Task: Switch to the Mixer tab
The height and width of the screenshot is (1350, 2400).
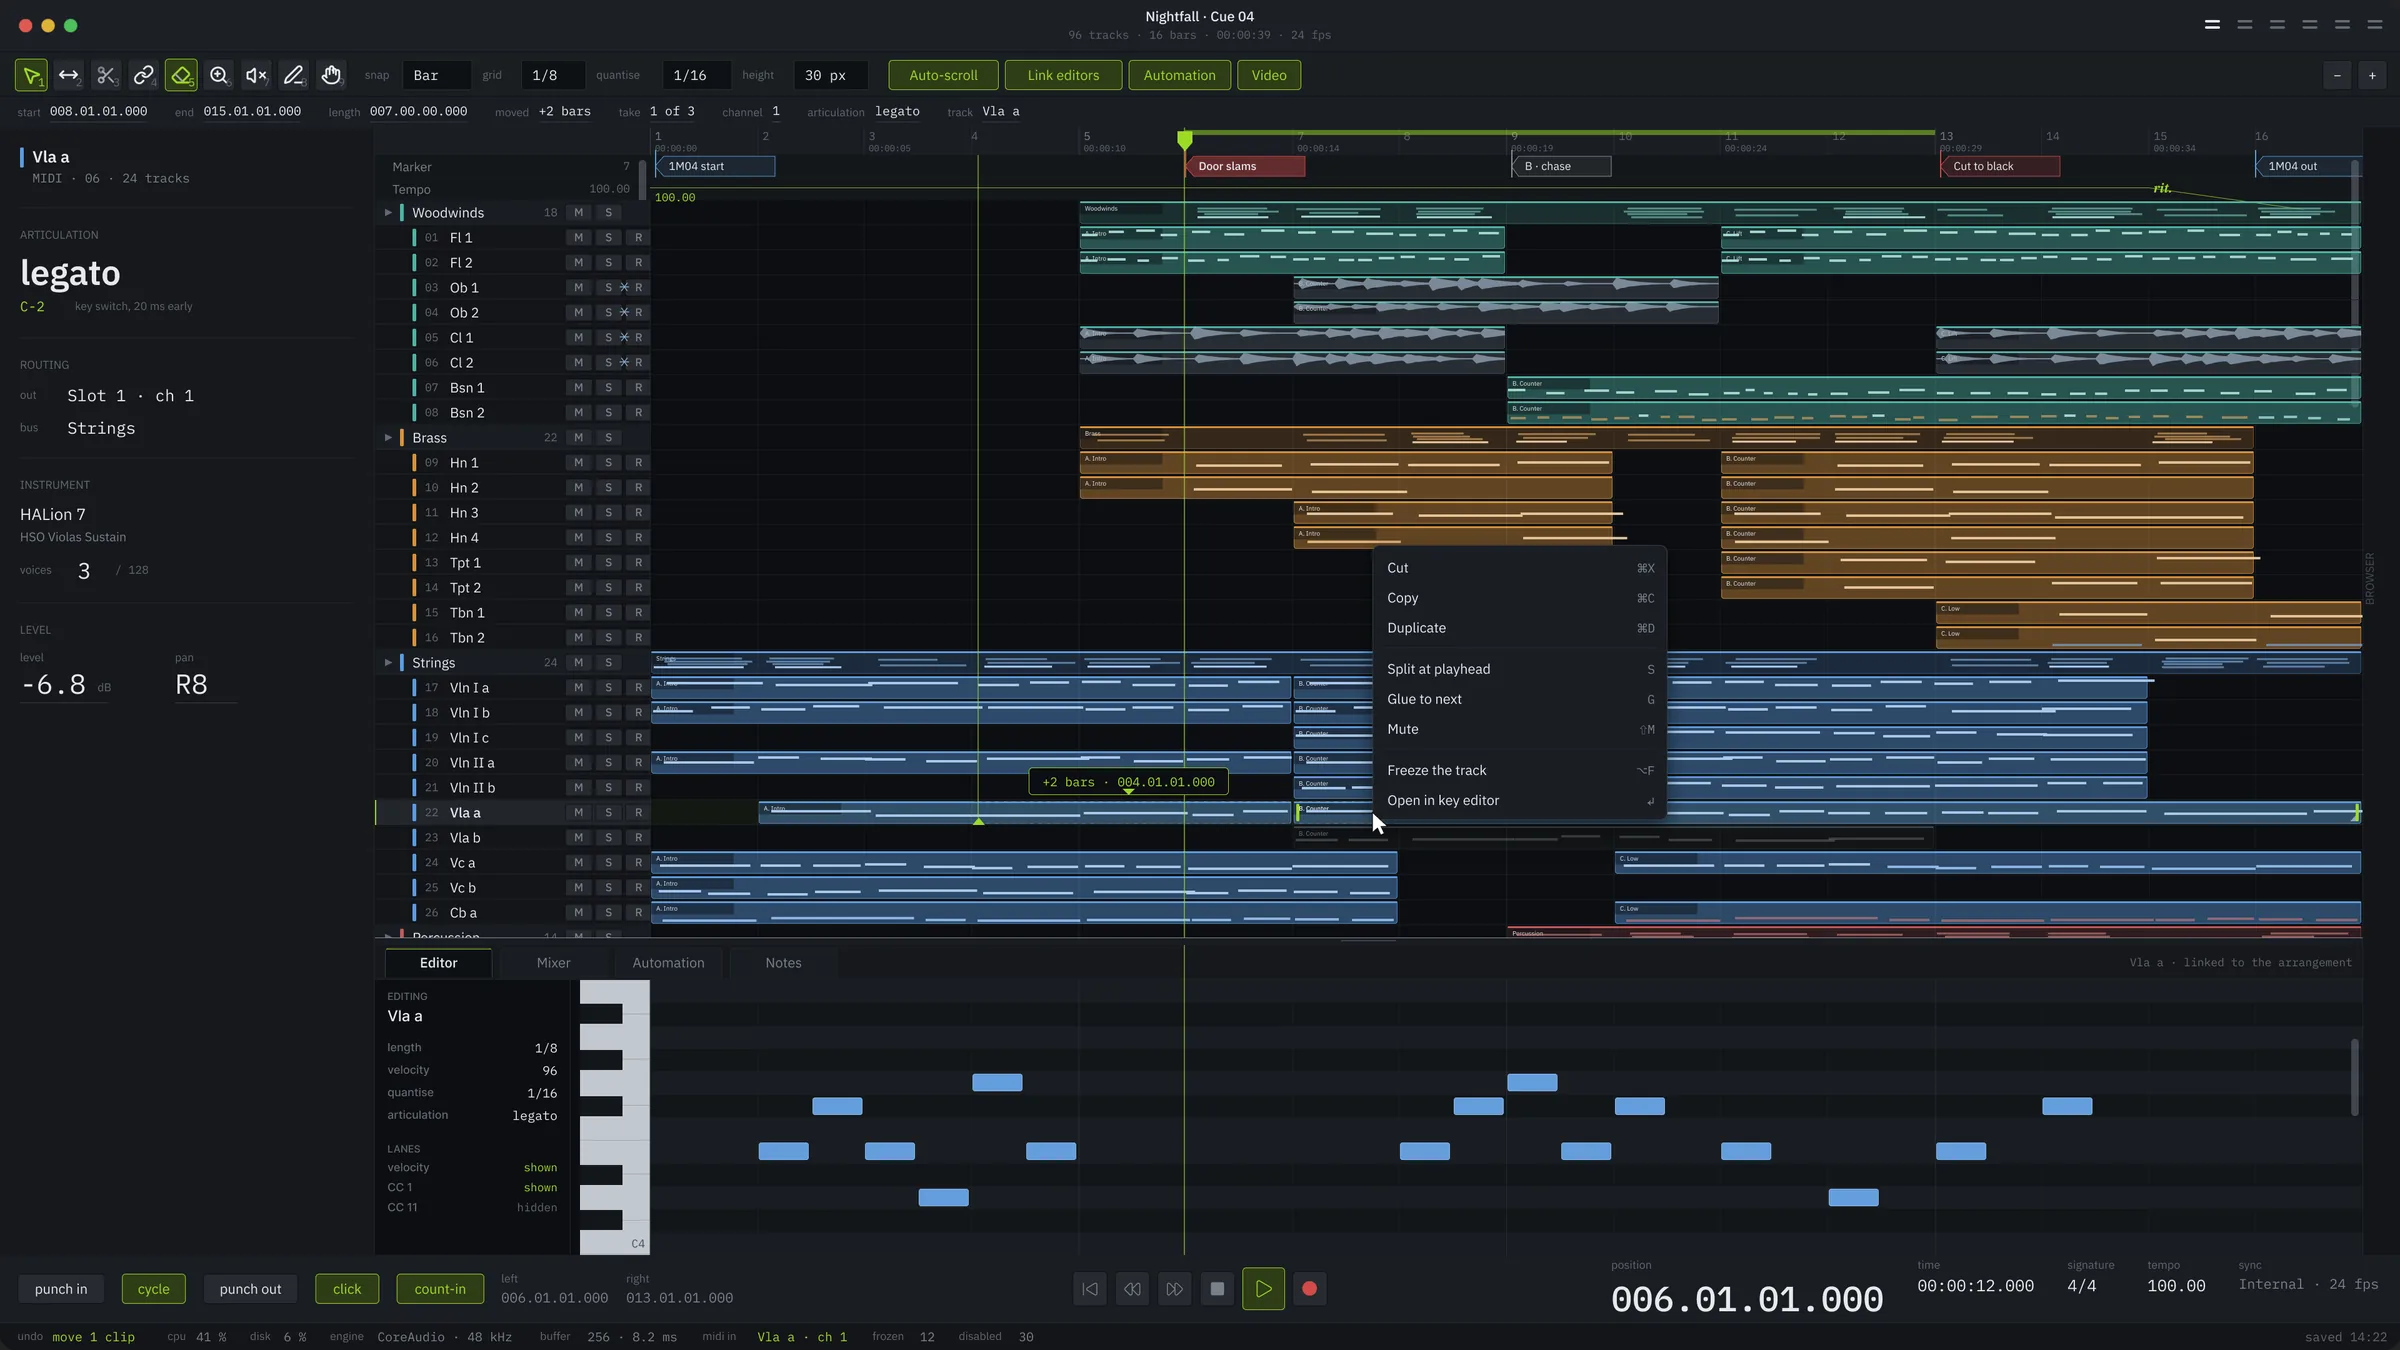Action: click(553, 963)
